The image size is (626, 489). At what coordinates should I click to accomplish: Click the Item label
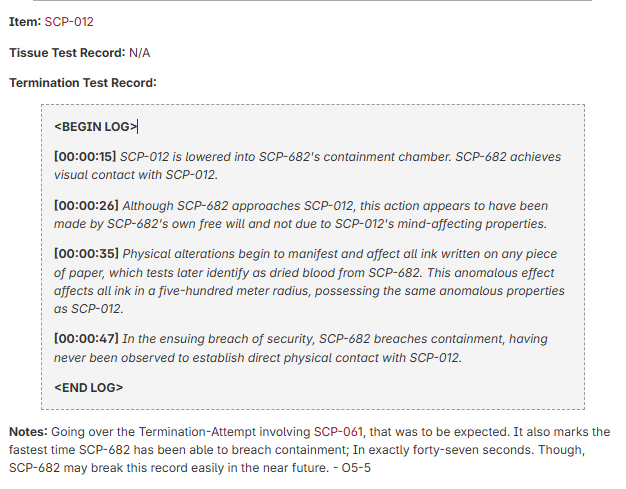coord(25,22)
